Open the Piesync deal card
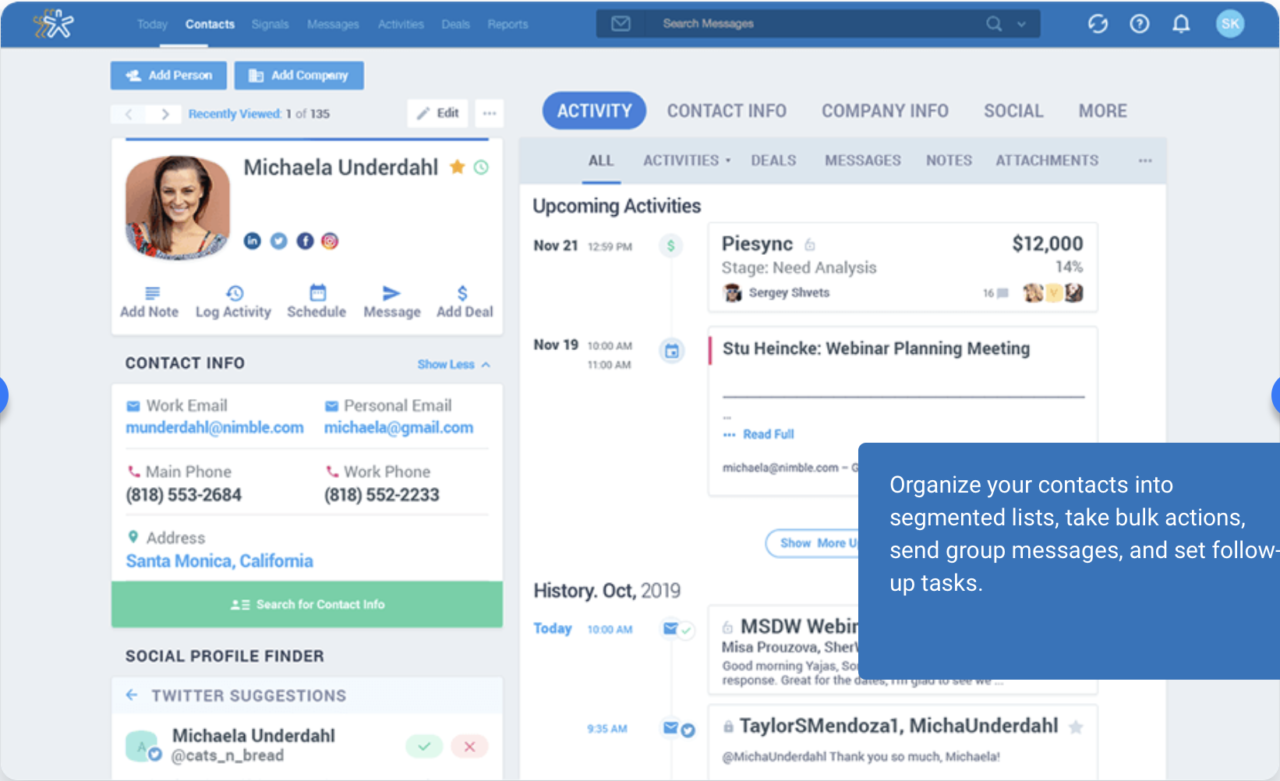This screenshot has width=1280, height=781. coord(902,267)
